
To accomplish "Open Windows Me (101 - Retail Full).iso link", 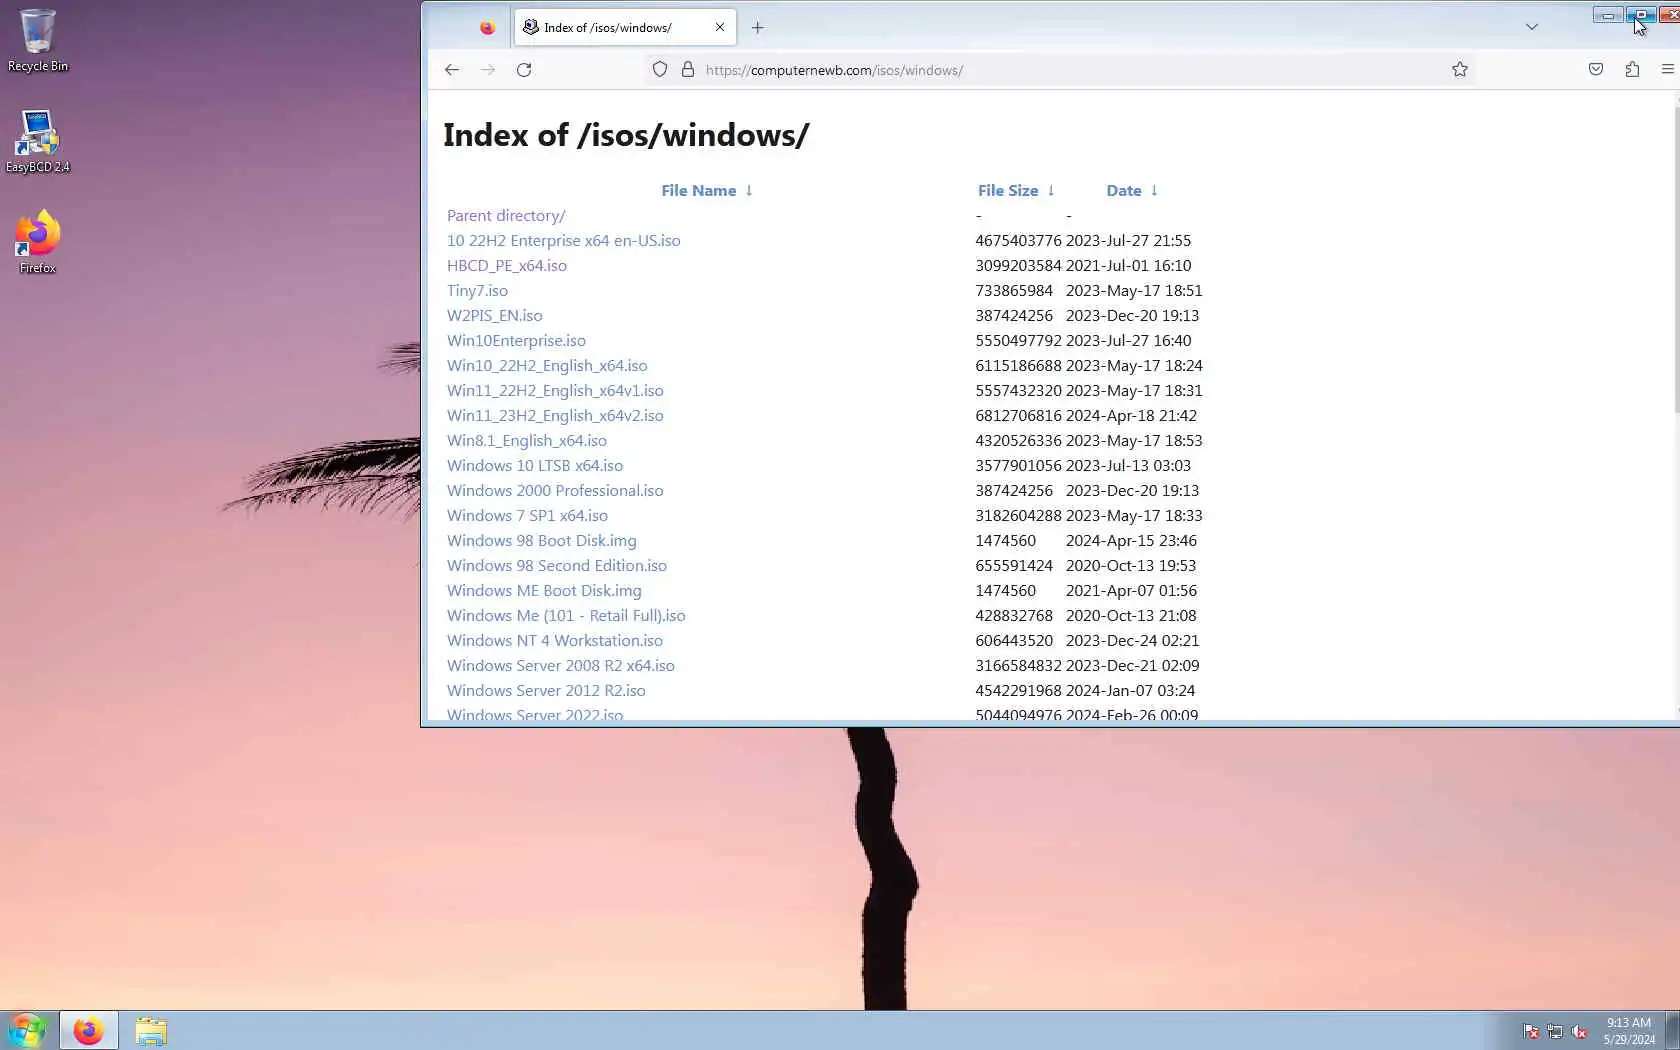I will [x=566, y=616].
